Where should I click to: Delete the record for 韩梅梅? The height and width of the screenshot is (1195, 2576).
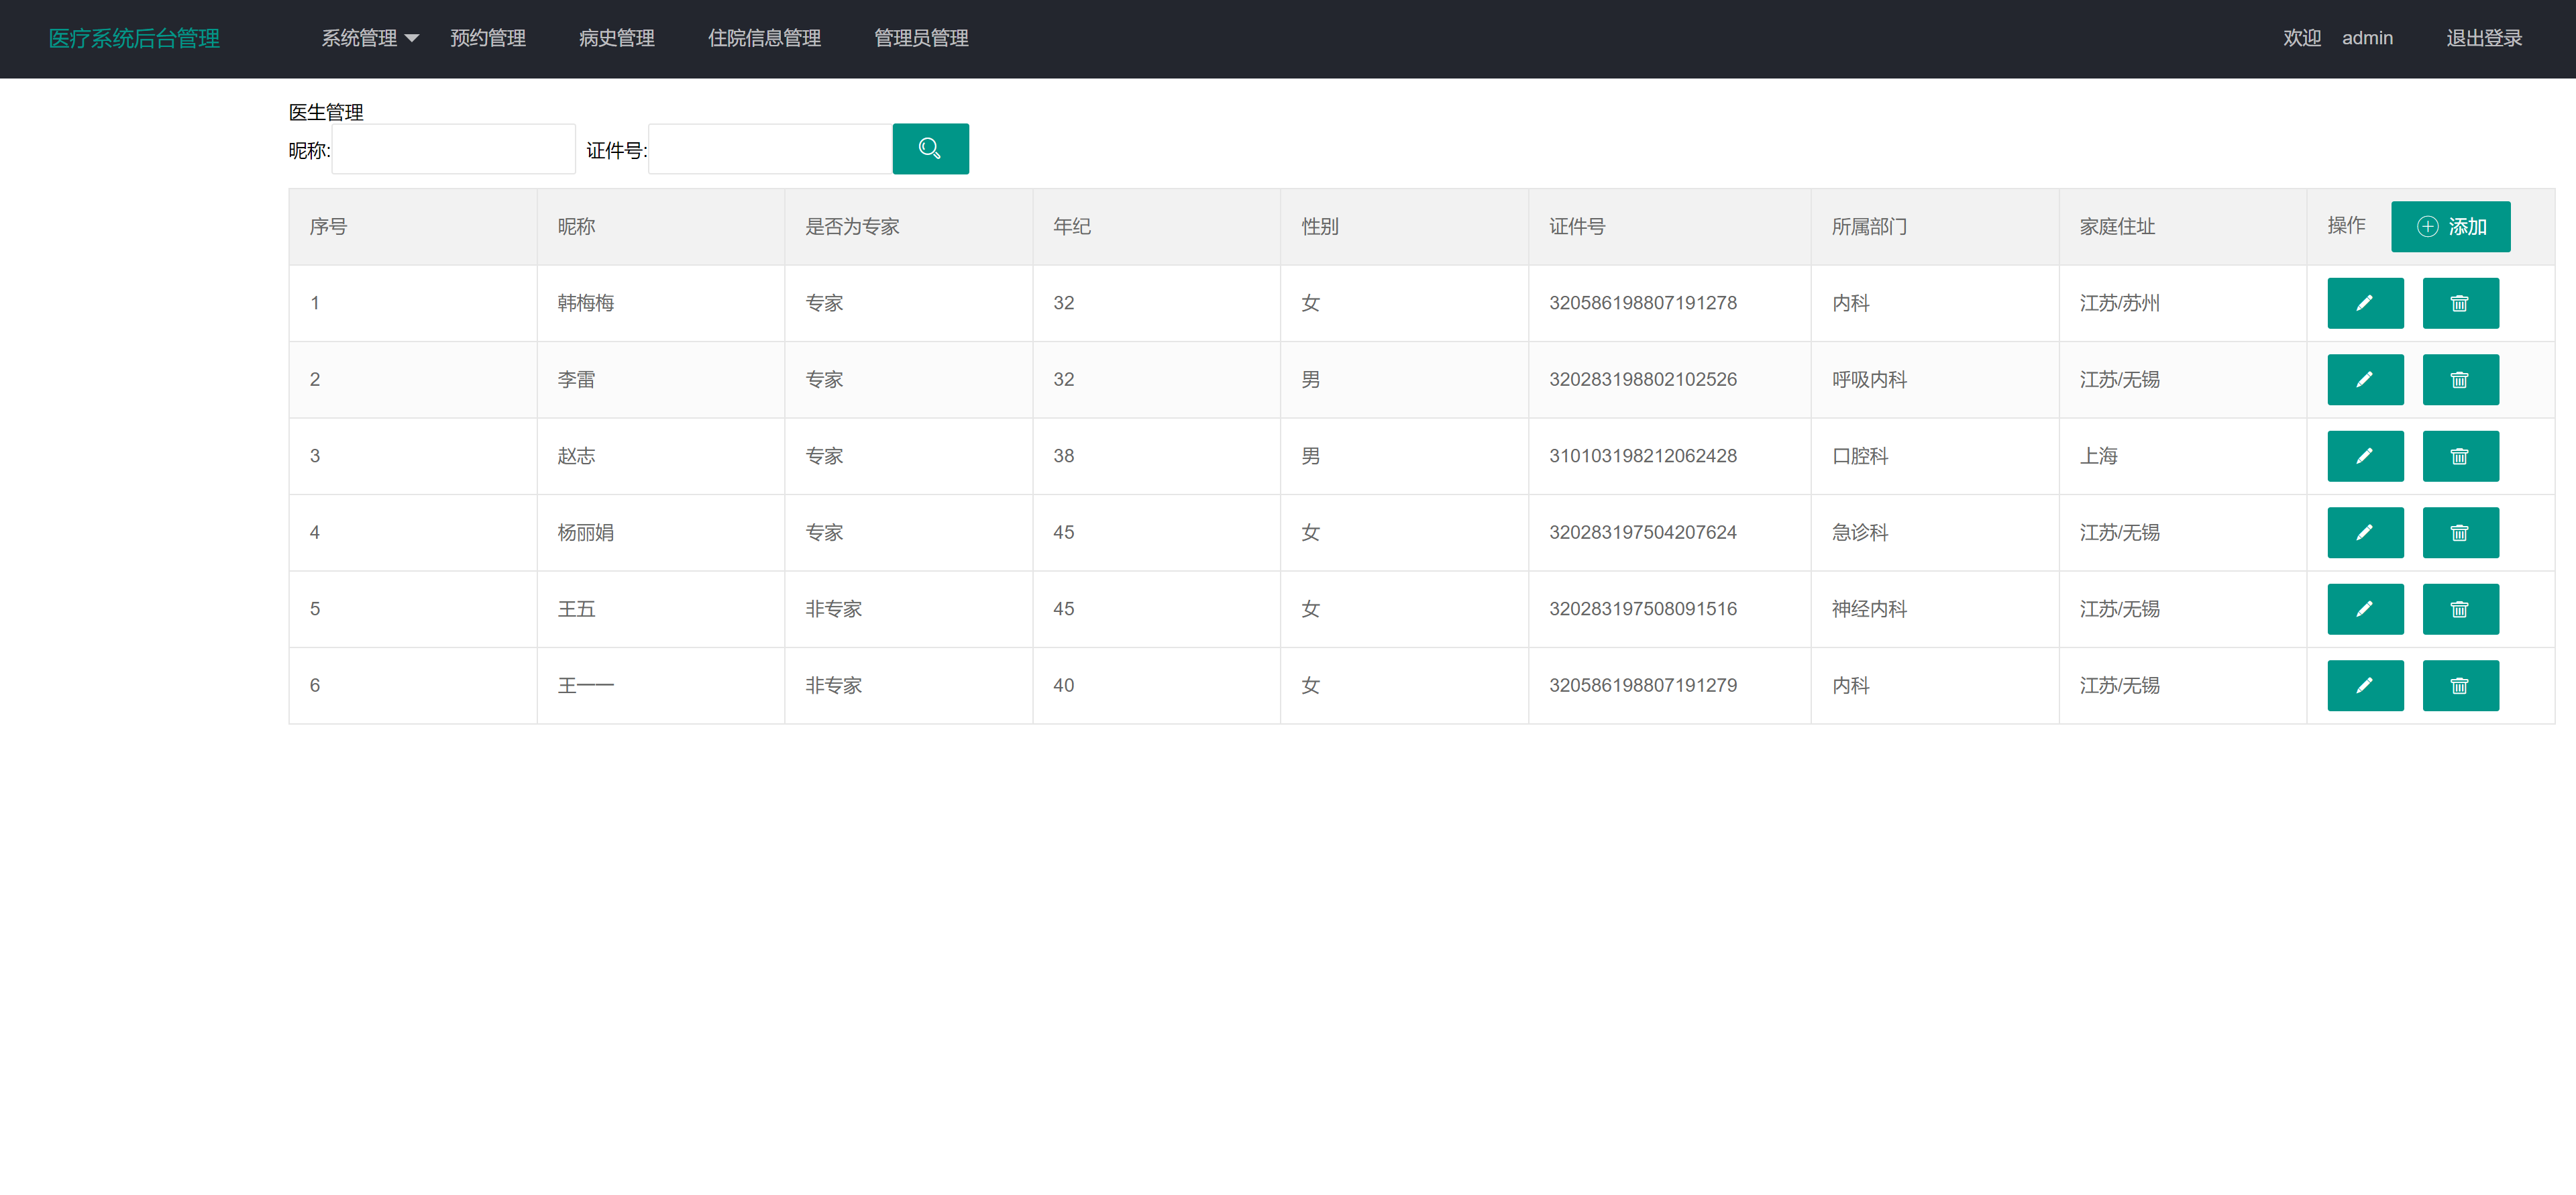click(2460, 303)
